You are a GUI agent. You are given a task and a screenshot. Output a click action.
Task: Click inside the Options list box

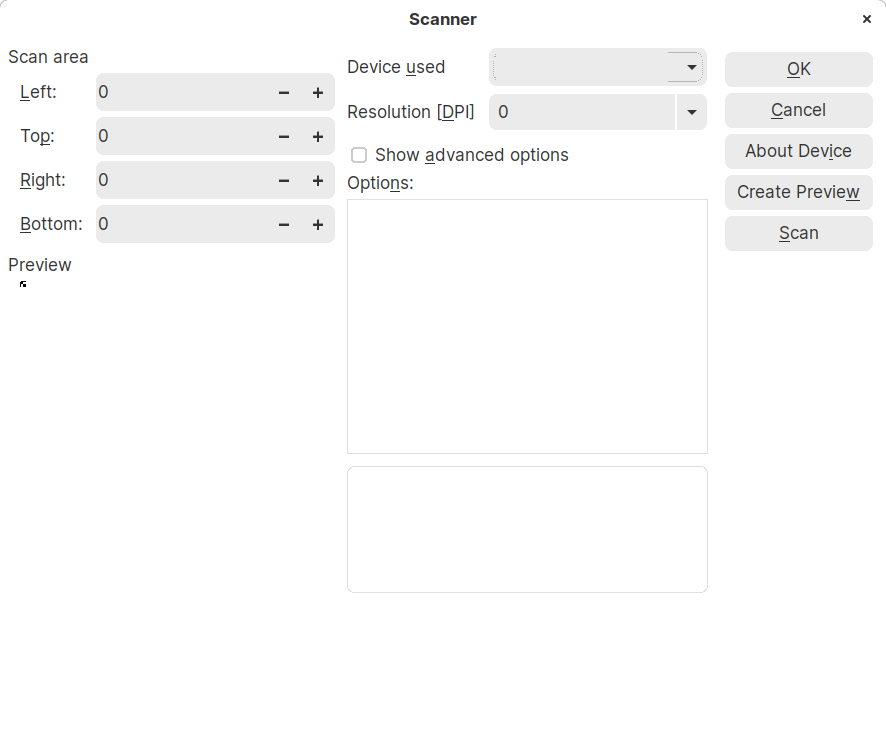point(527,326)
